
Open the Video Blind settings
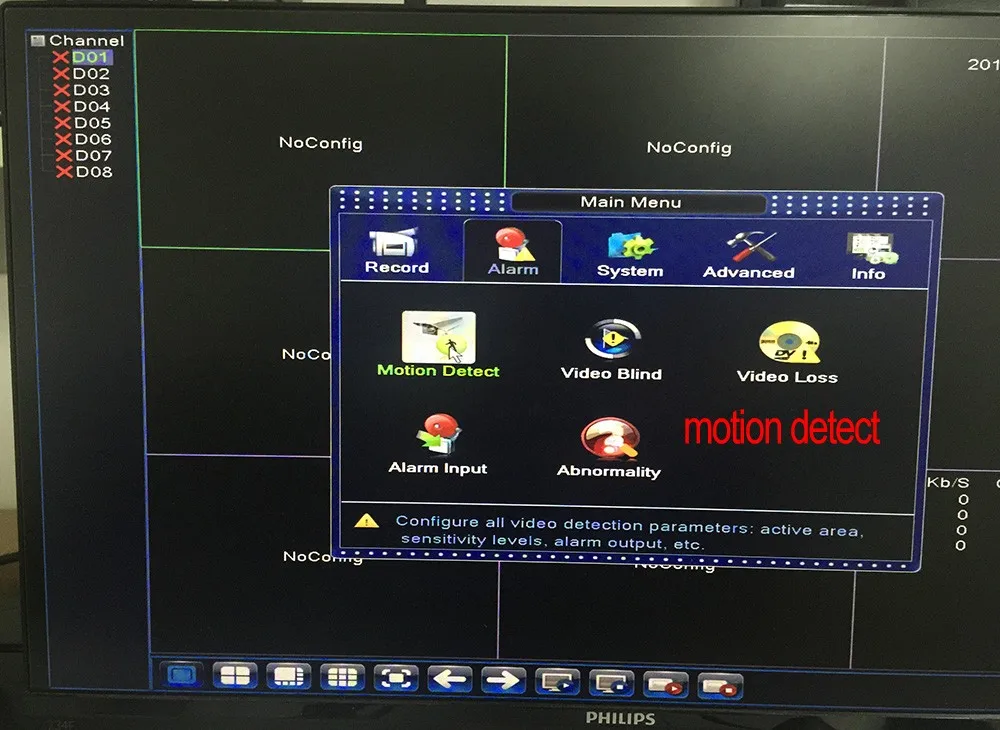(x=611, y=350)
